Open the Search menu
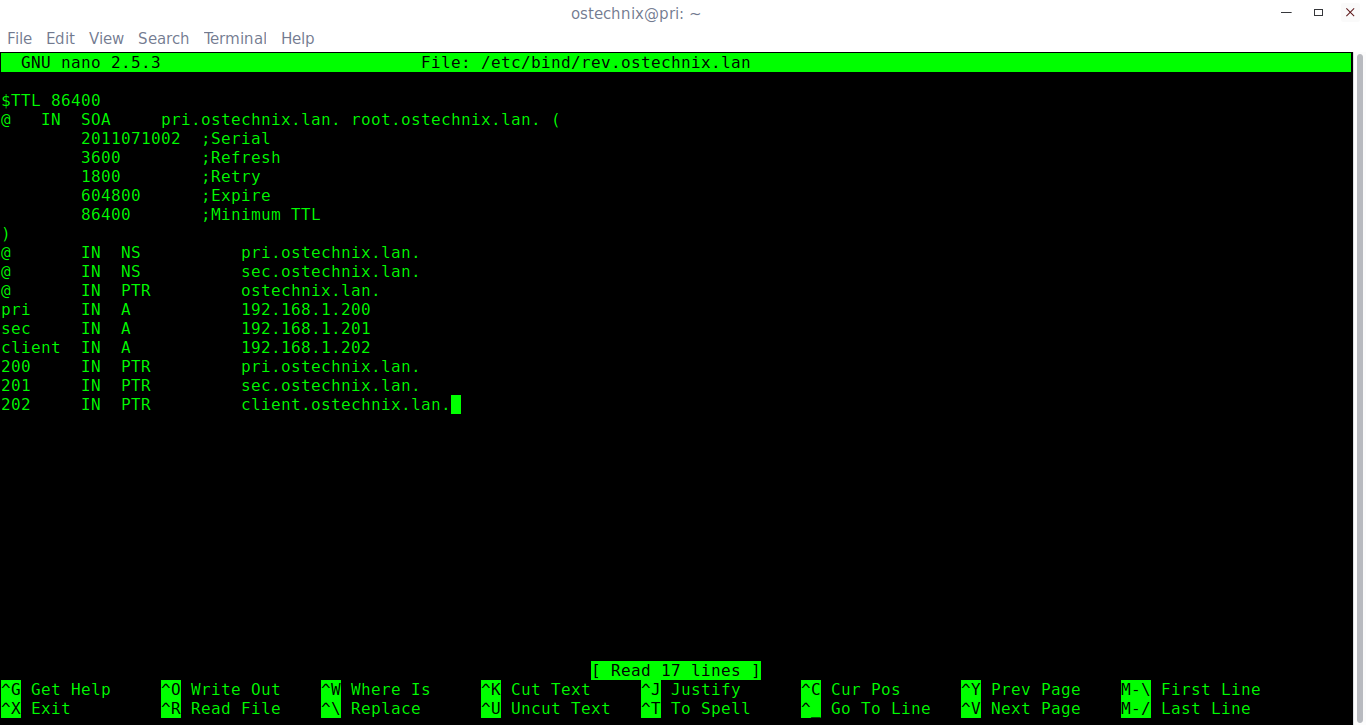Image resolution: width=1366 pixels, height=725 pixels. click(163, 38)
